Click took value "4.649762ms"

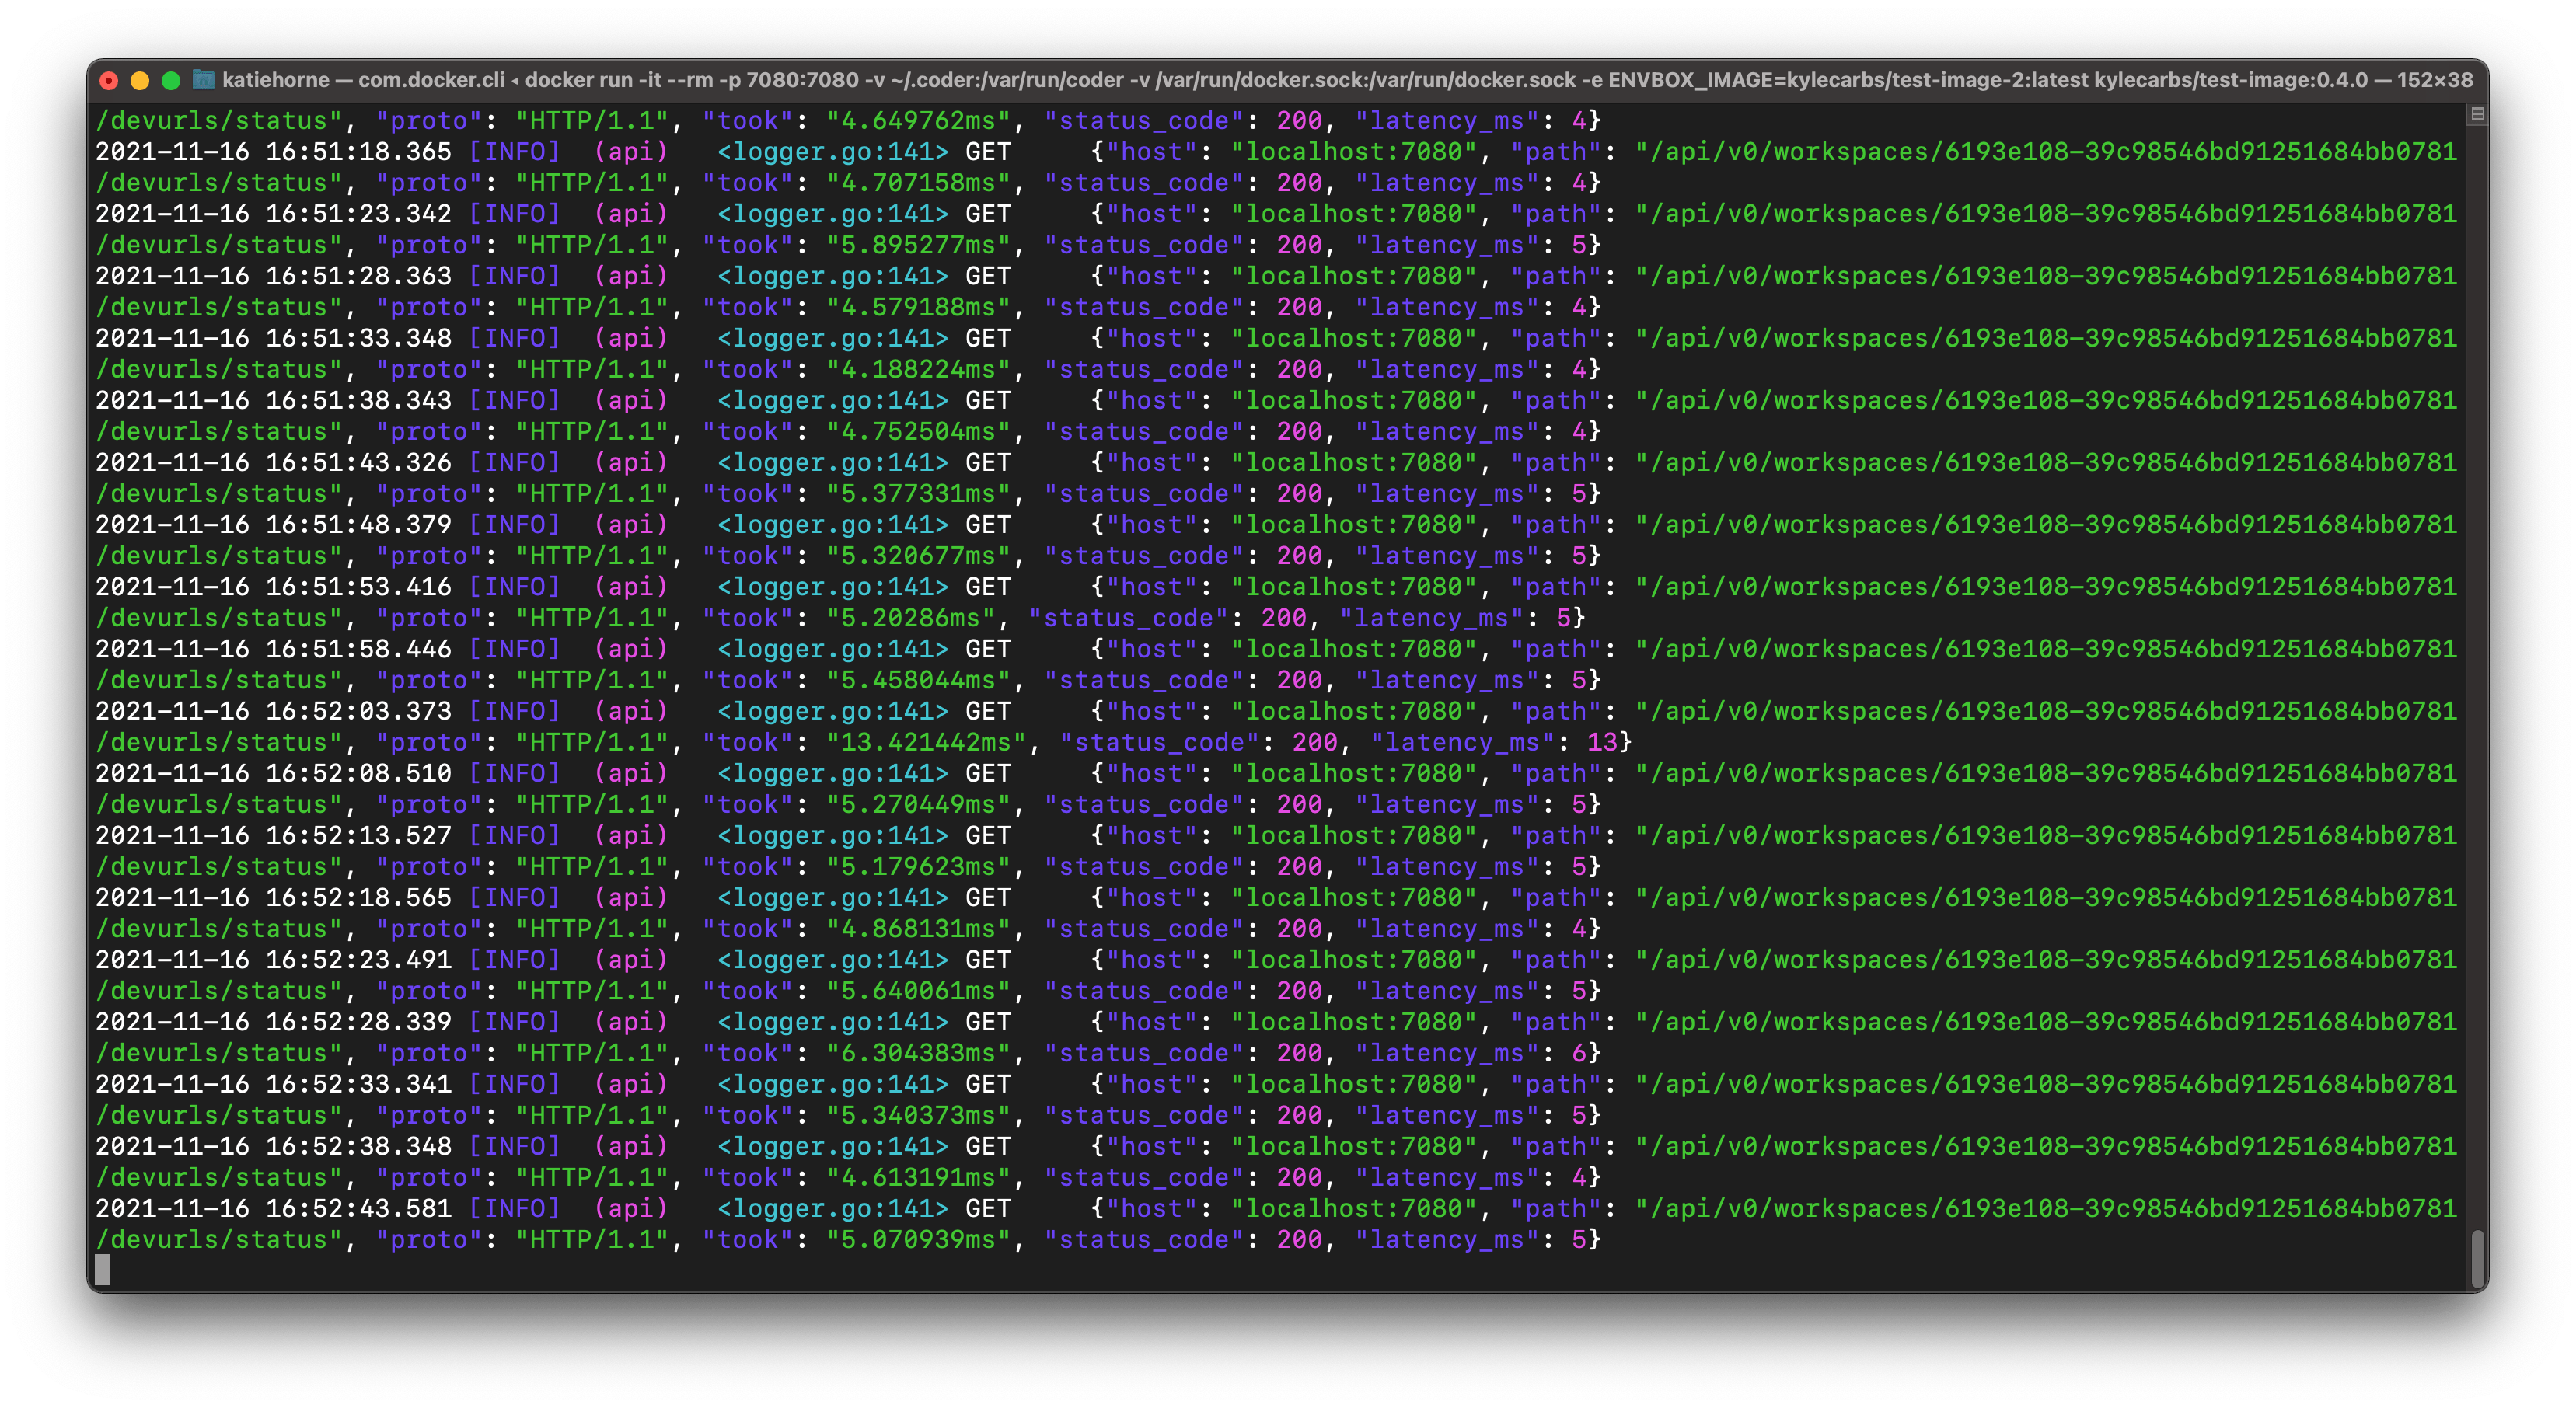pyautogui.click(x=918, y=121)
